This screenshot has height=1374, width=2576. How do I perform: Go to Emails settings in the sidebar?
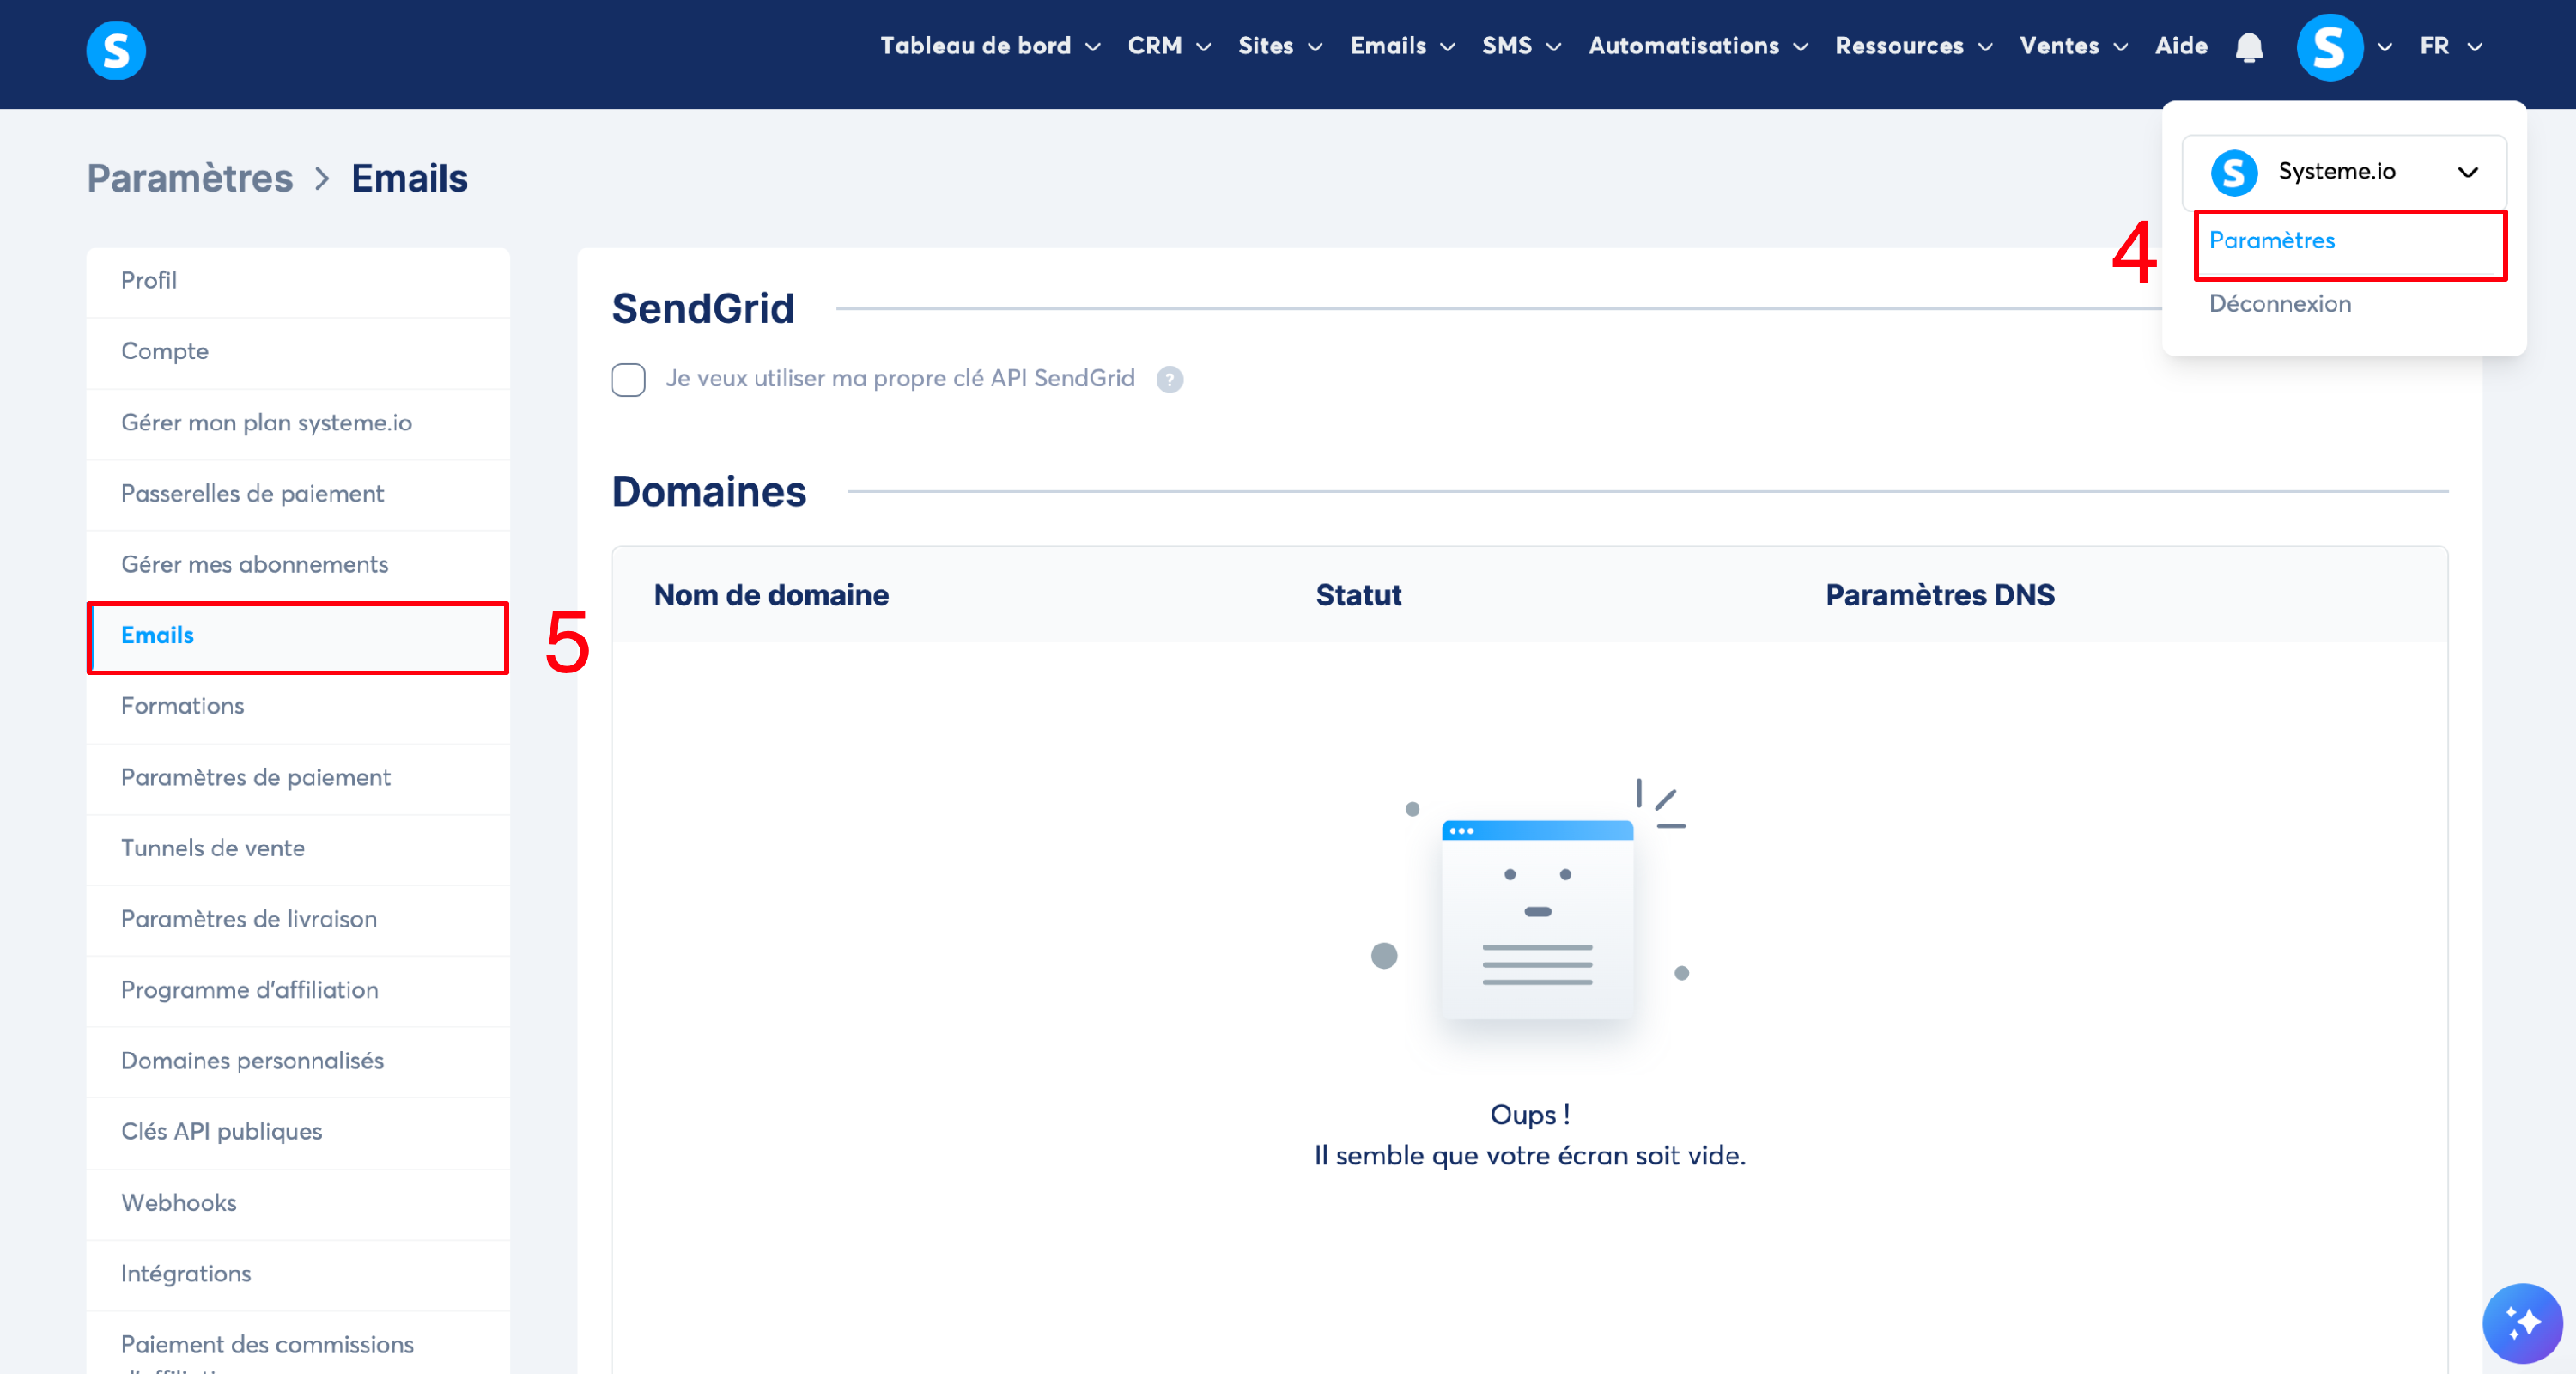pos(158,635)
